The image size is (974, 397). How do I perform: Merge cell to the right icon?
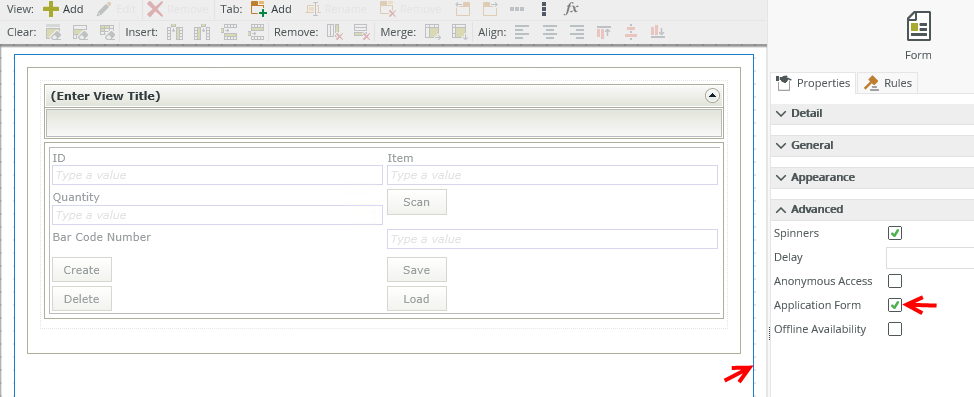click(x=432, y=32)
